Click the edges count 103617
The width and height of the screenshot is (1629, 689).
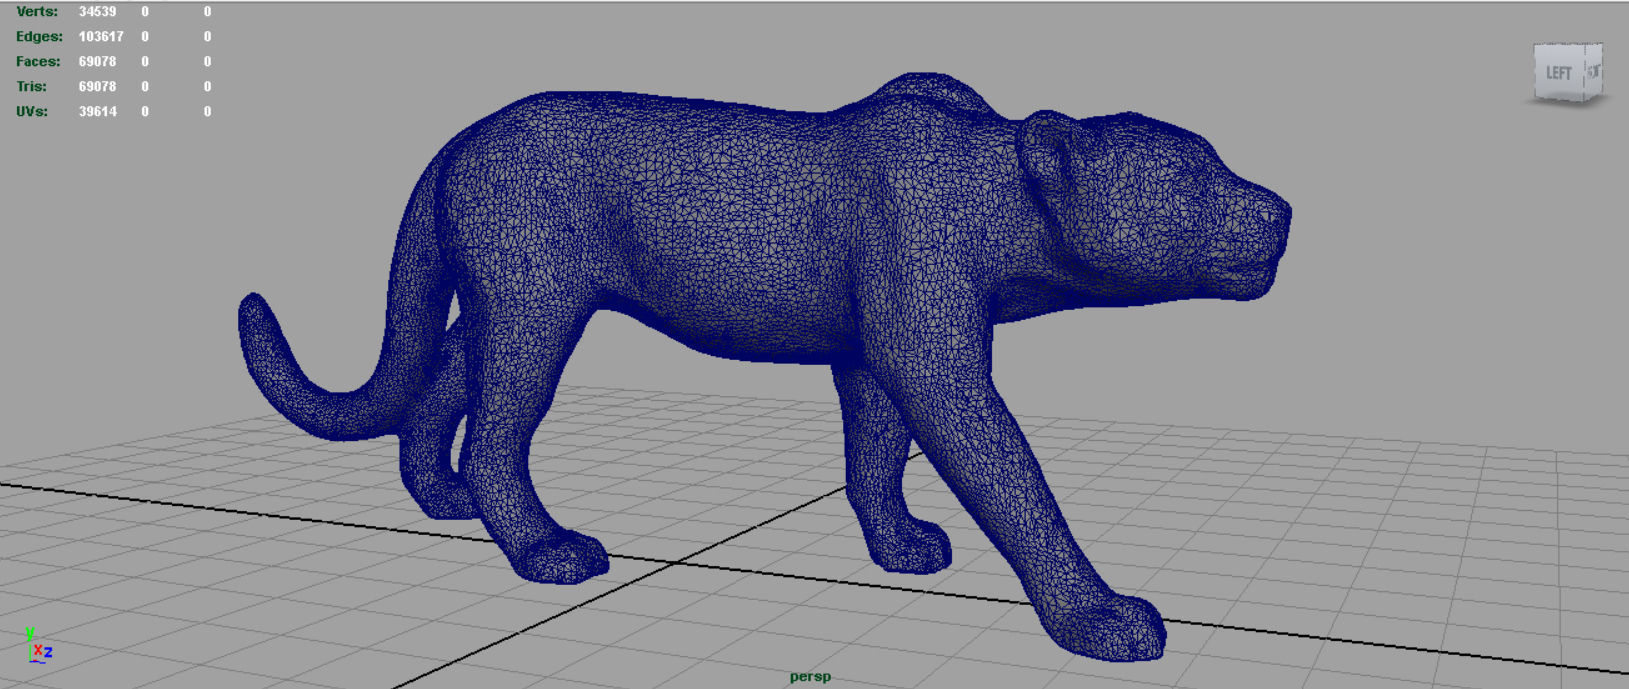101,37
